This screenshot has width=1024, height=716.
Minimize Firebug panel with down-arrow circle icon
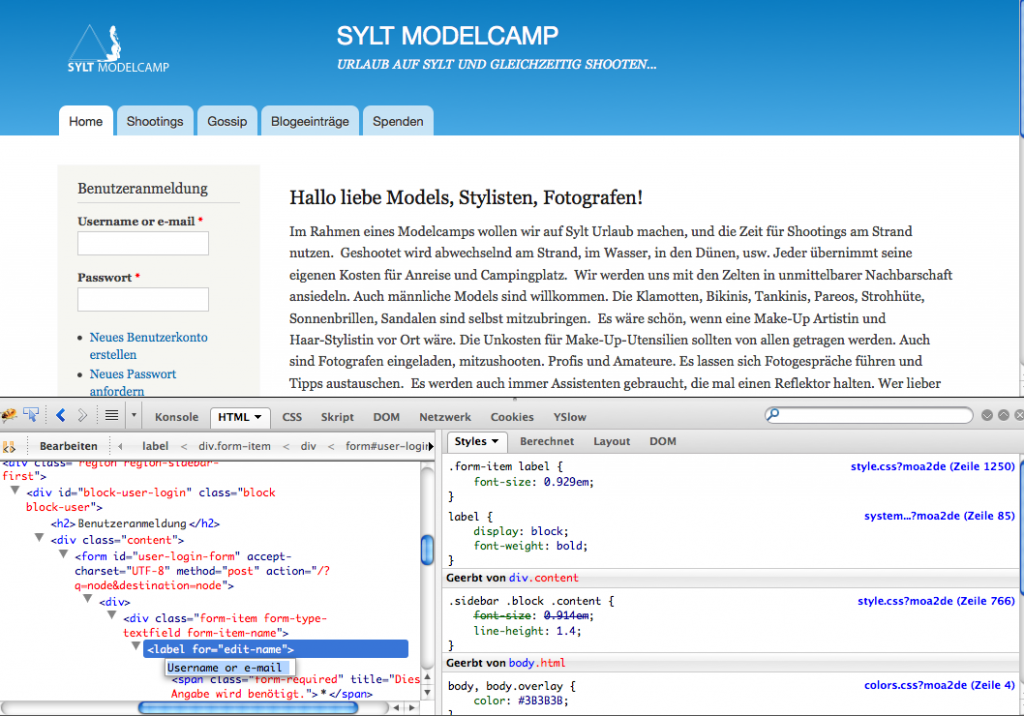987,415
